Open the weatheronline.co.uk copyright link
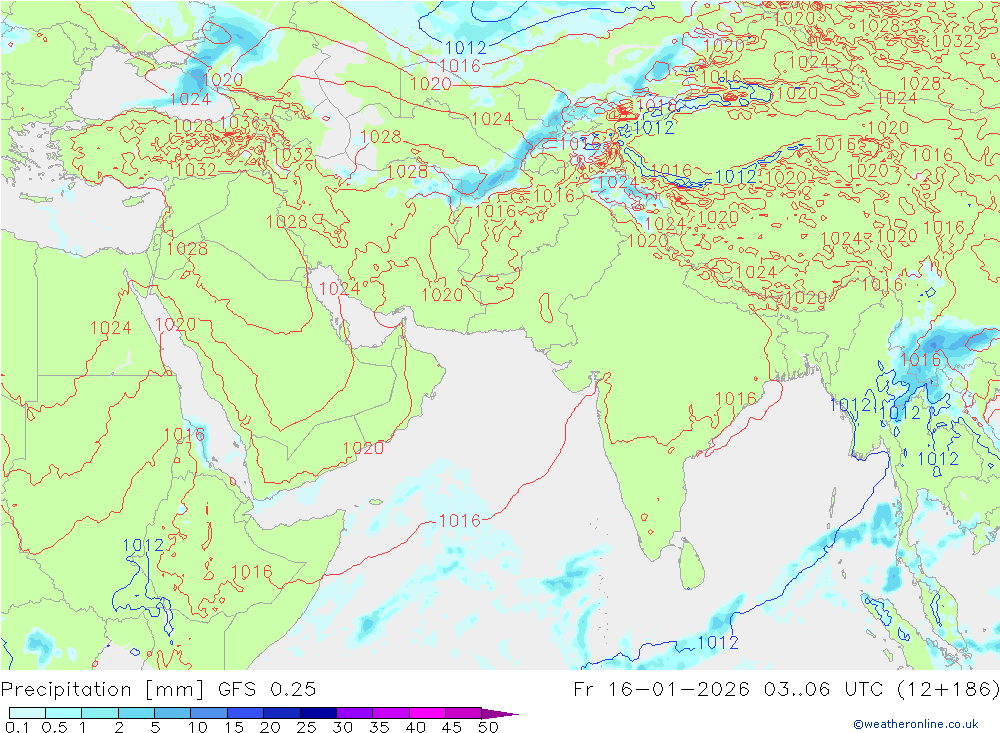The height and width of the screenshot is (733, 1000). pyautogui.click(x=916, y=724)
